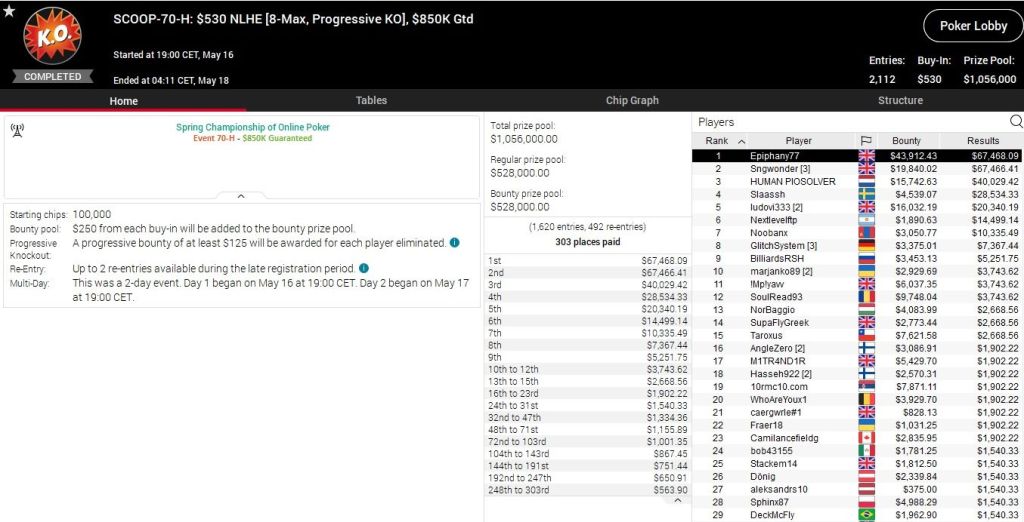Image resolution: width=1024 pixels, height=522 pixels.
Task: Switch to the Tables tab
Action: 371,100
